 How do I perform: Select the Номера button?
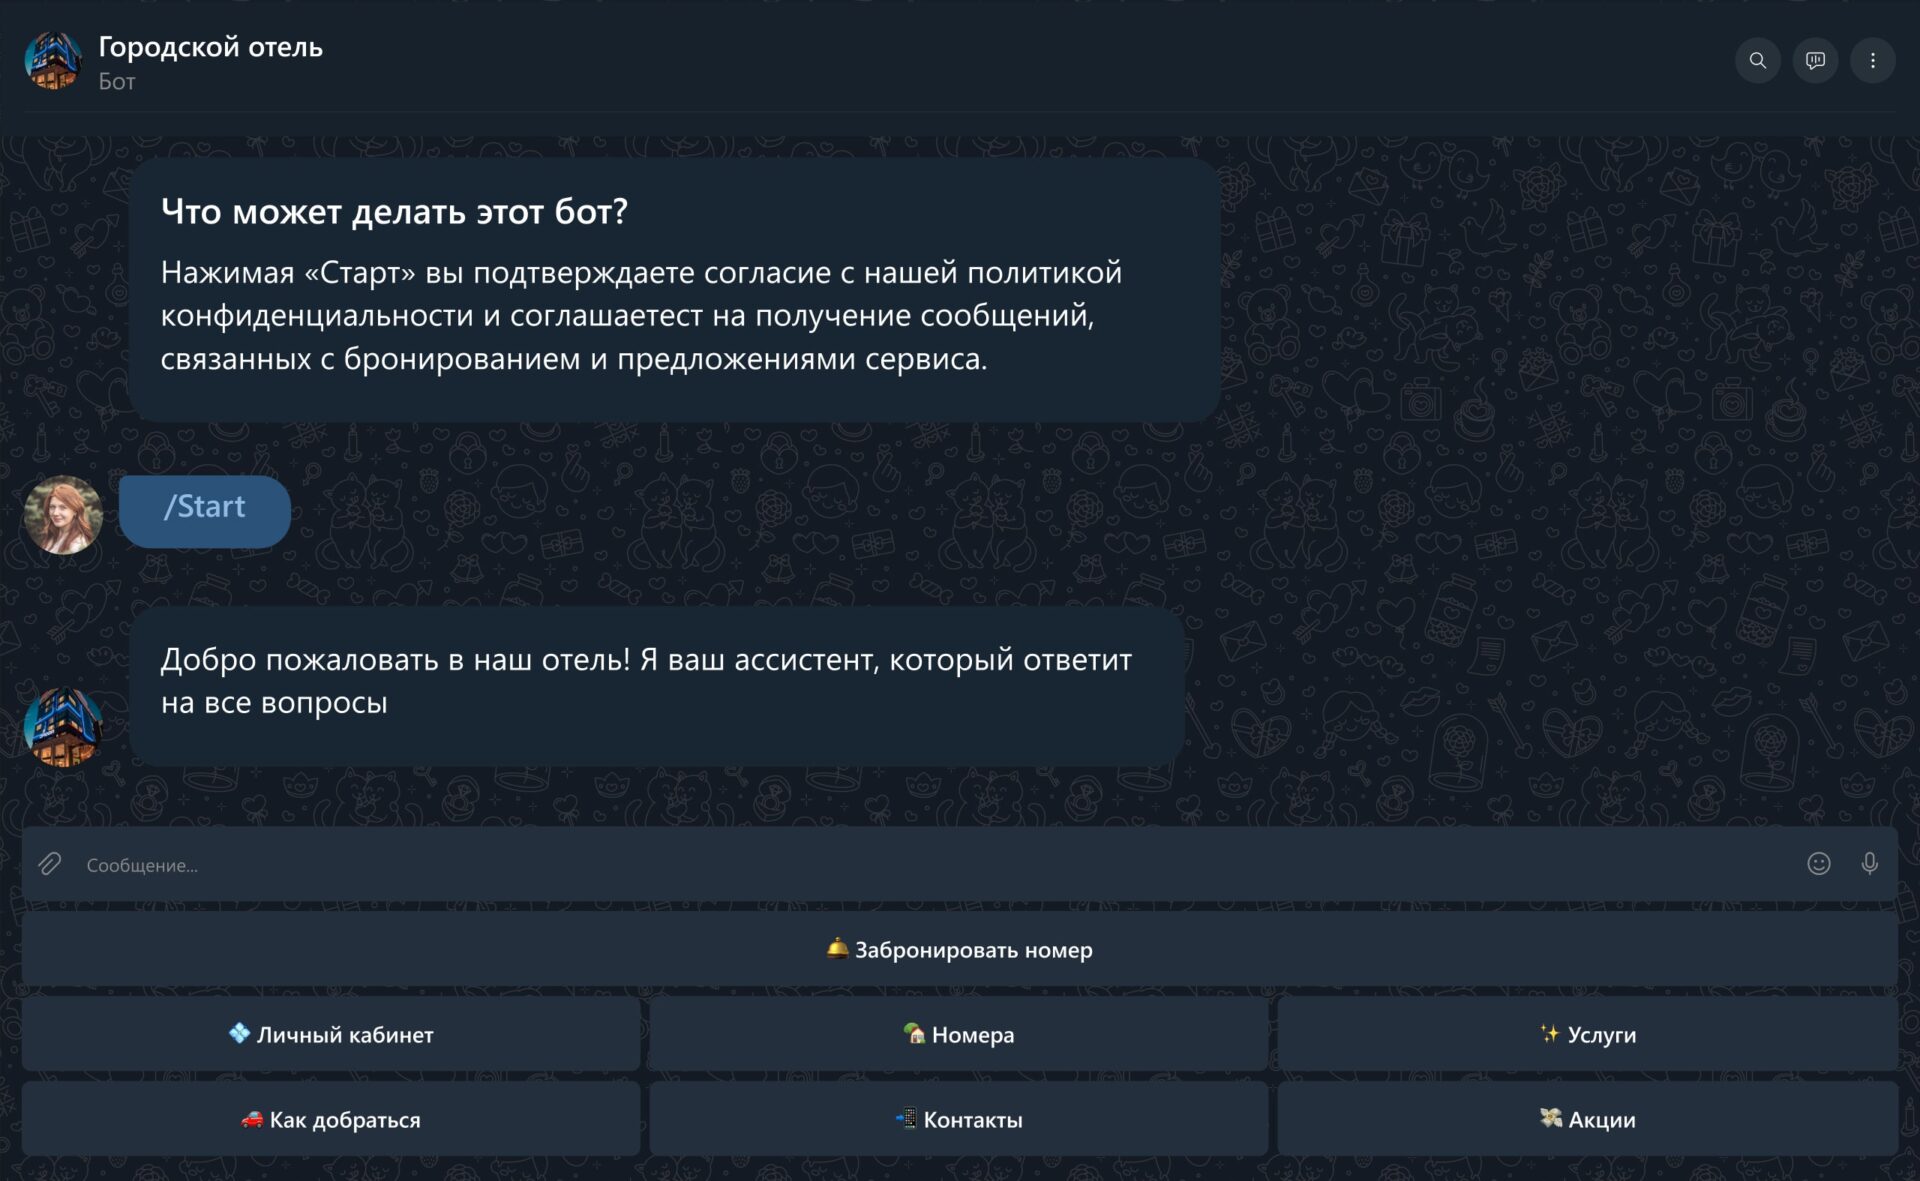[x=958, y=1035]
